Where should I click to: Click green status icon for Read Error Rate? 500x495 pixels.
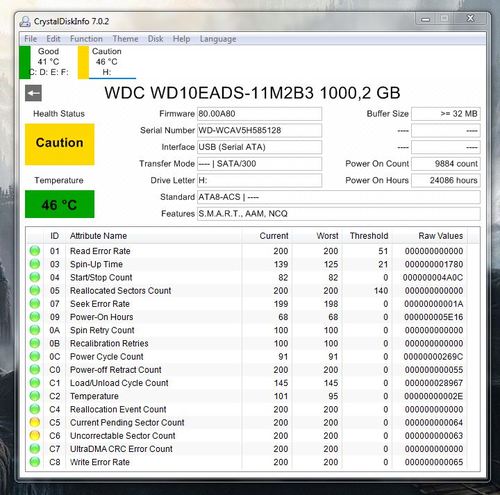[x=35, y=251]
